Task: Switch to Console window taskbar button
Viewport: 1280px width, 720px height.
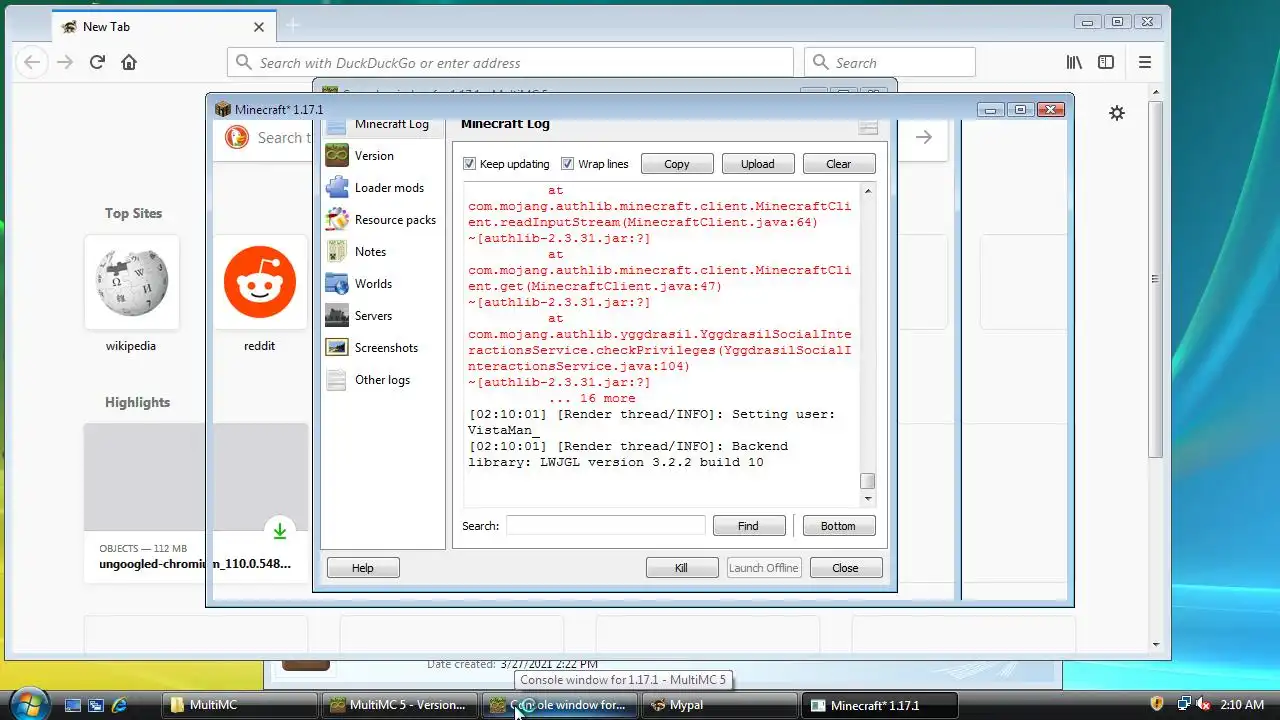Action: point(558,705)
